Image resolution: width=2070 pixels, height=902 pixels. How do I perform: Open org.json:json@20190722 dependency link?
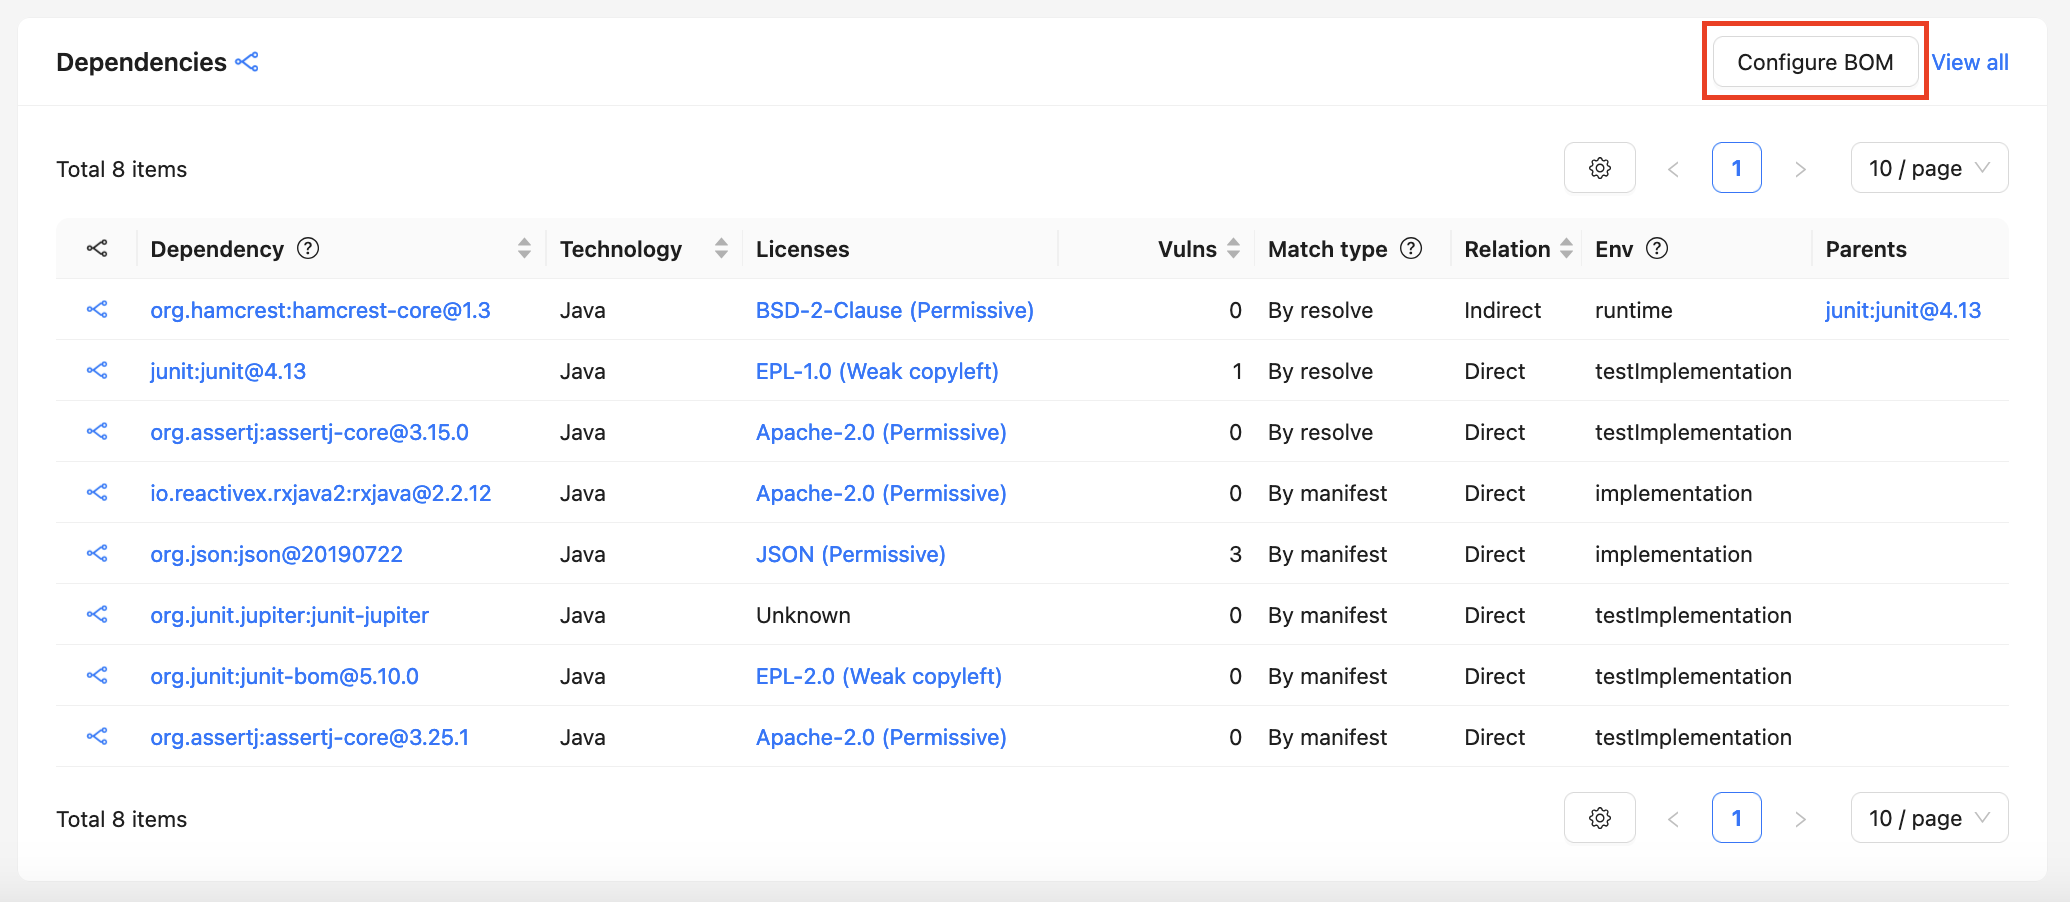[x=276, y=554]
